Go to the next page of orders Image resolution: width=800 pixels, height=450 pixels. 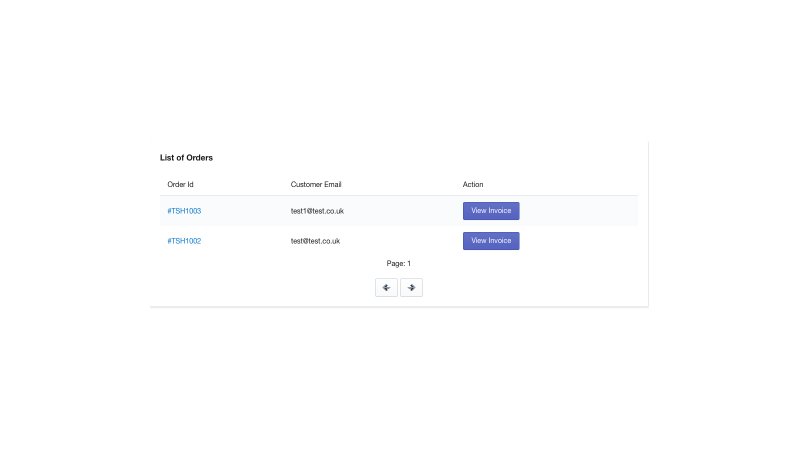pyautogui.click(x=411, y=288)
